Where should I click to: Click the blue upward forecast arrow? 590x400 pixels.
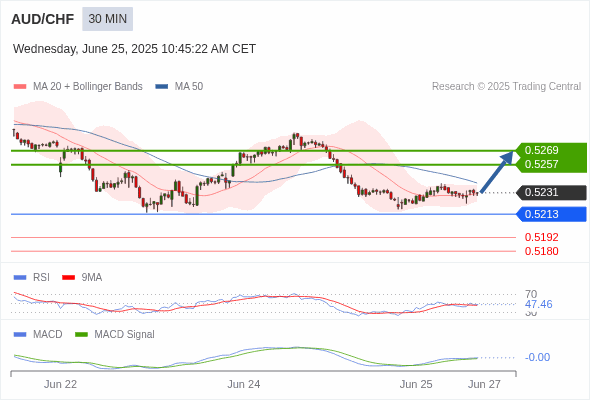point(497,172)
